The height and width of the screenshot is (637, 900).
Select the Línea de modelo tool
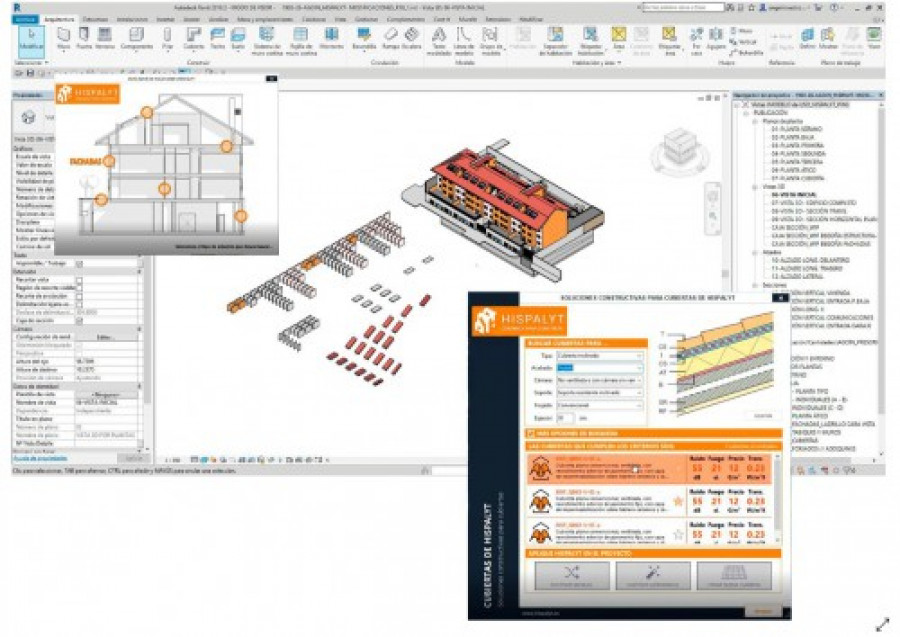pyautogui.click(x=464, y=41)
